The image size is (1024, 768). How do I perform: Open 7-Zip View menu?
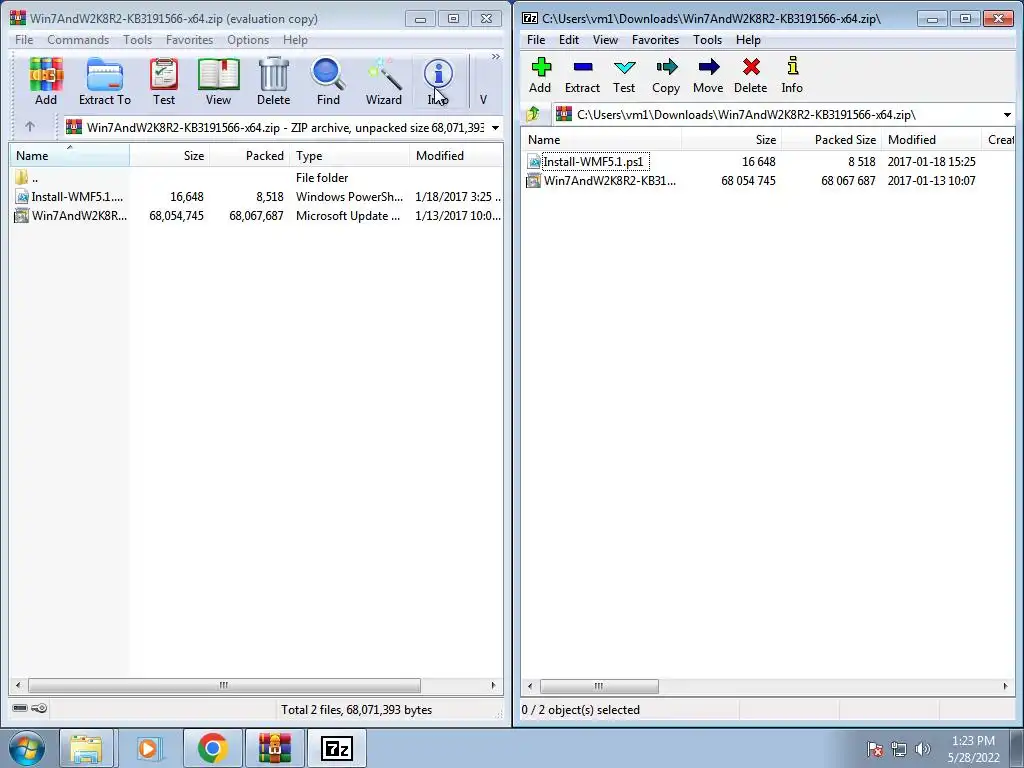pyautogui.click(x=605, y=40)
